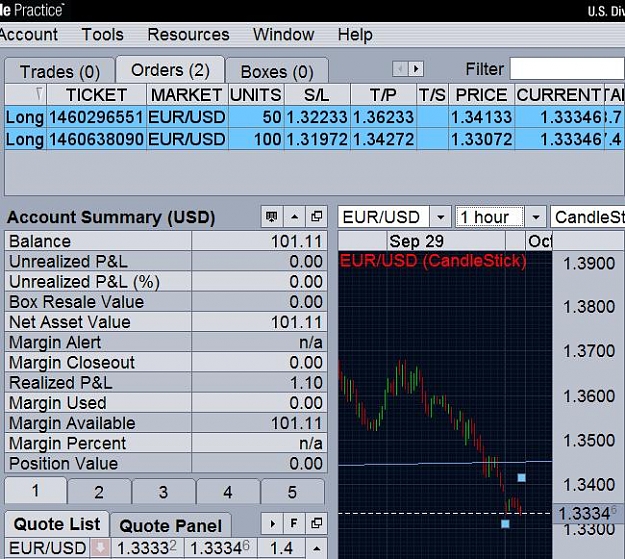Click the Margin Available row

tap(166, 423)
